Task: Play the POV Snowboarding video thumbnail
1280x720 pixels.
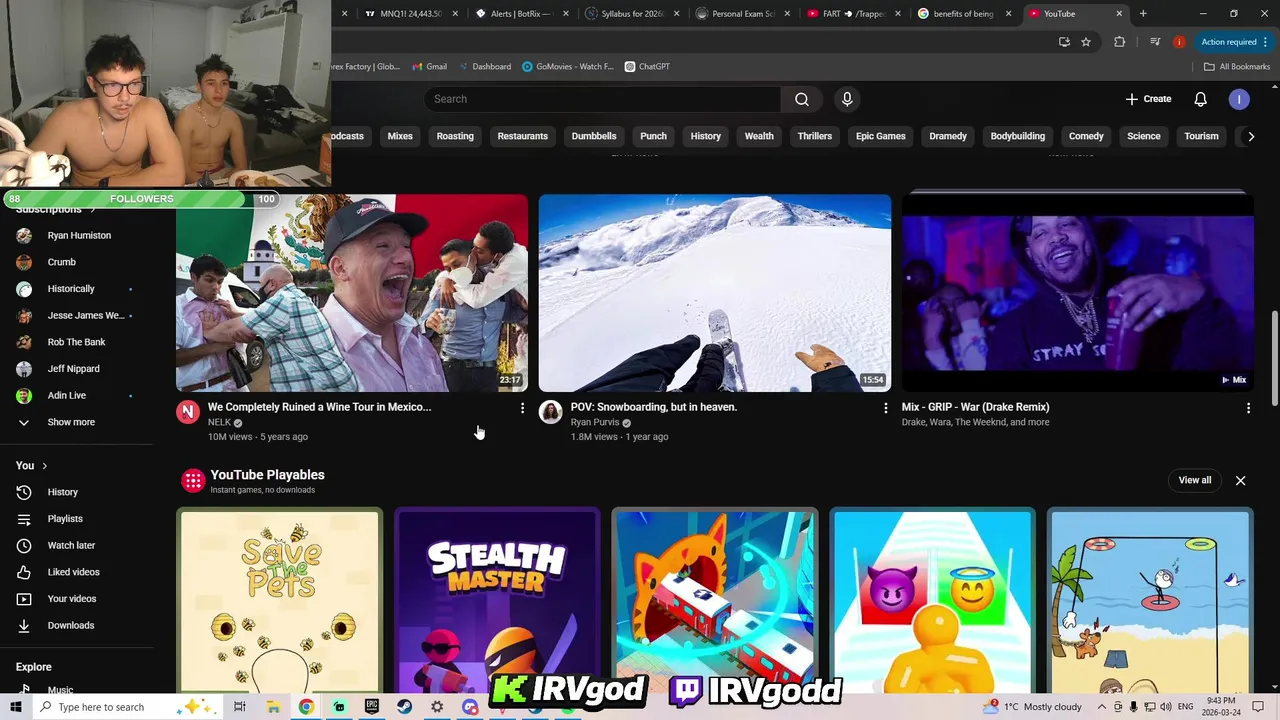Action: pyautogui.click(x=715, y=293)
